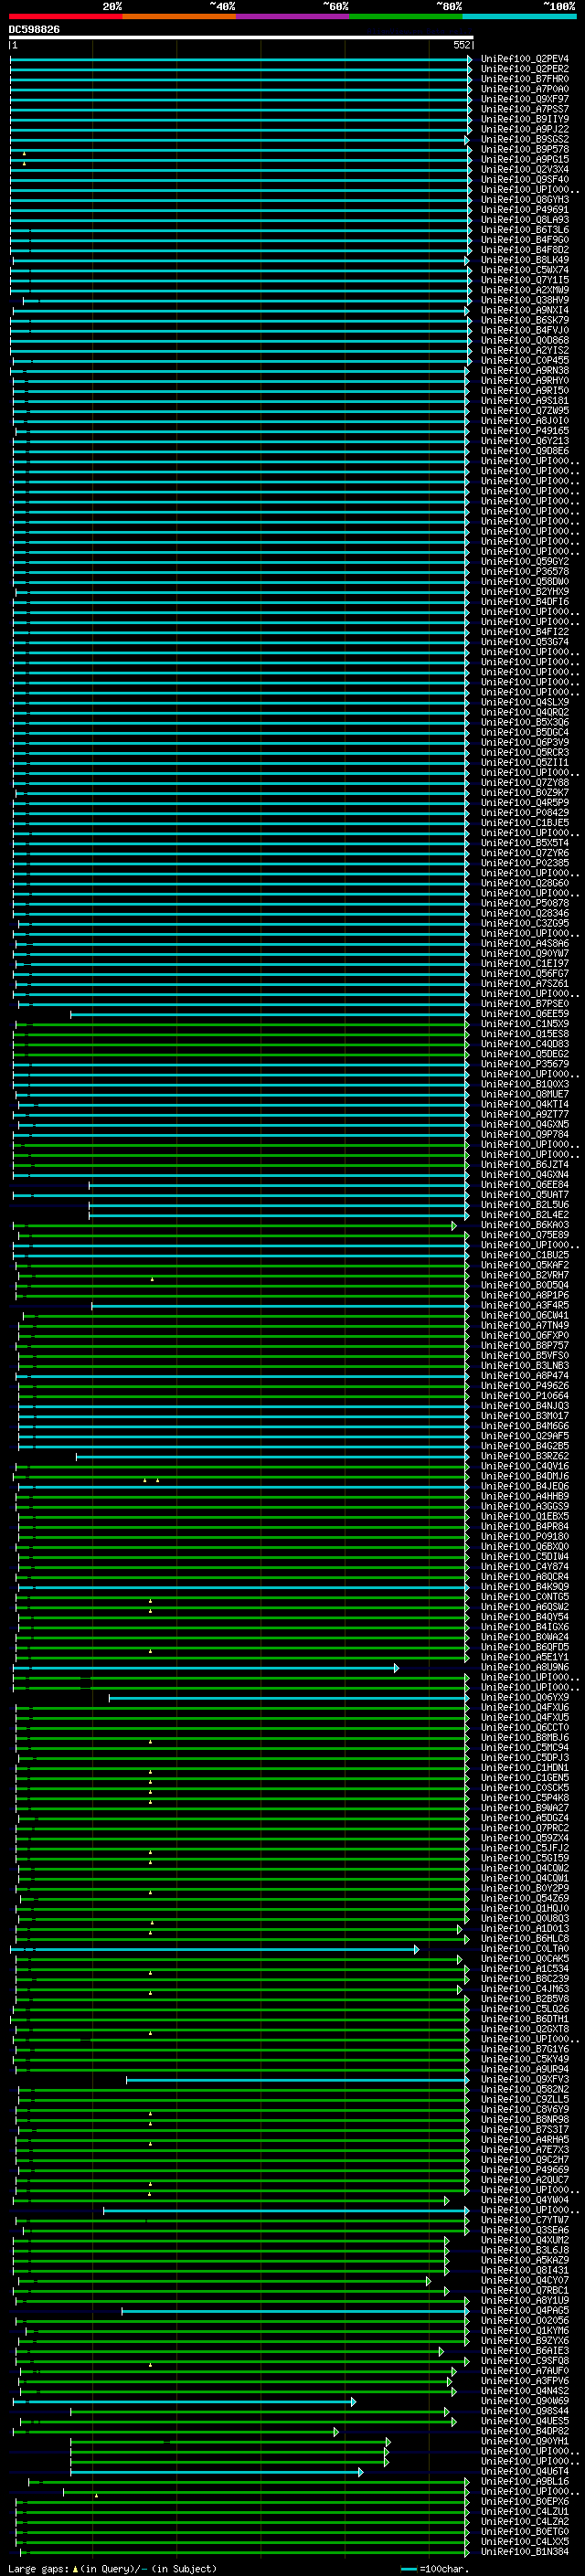Select the UniRef100_Q38HV9 label
The image size is (585, 2576).
coord(525,300)
